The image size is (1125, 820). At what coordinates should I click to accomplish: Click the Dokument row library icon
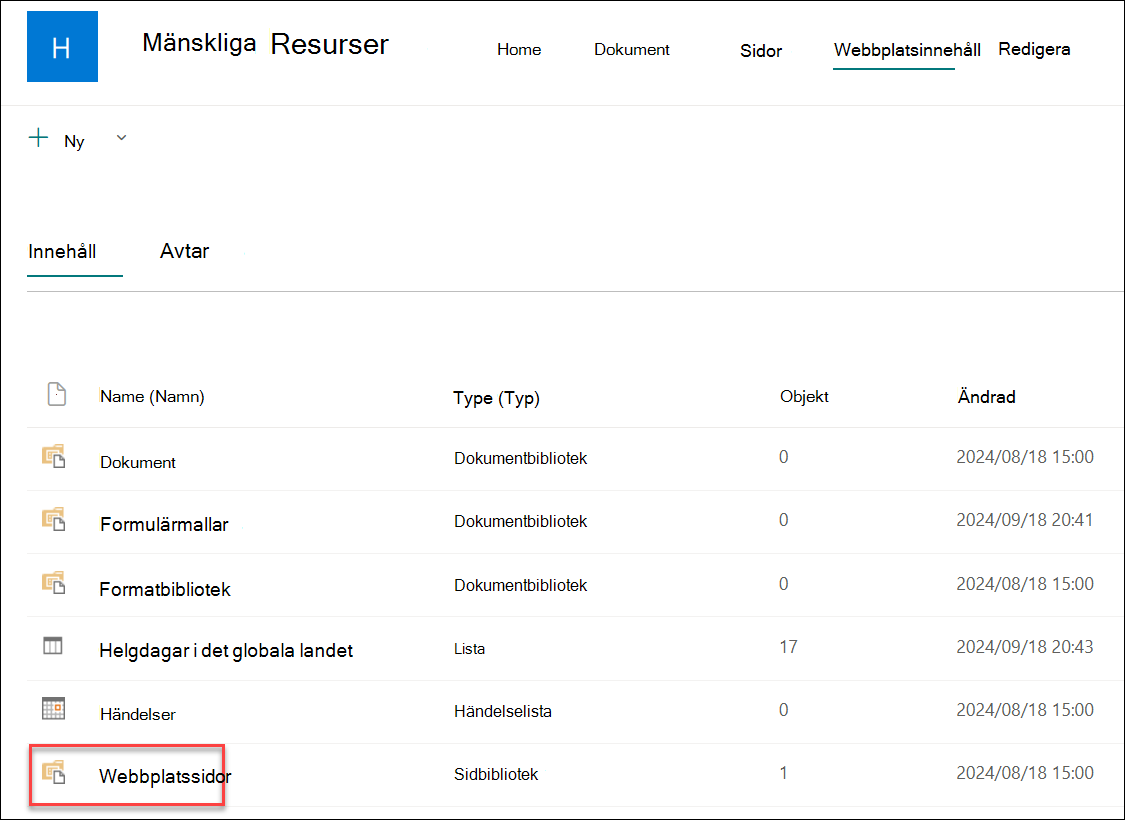pyautogui.click(x=54, y=456)
